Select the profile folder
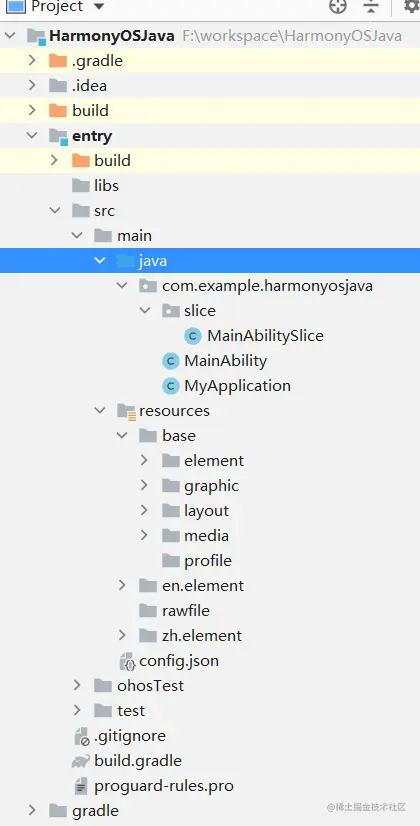Screen dimensions: 420x826 pos(197,560)
